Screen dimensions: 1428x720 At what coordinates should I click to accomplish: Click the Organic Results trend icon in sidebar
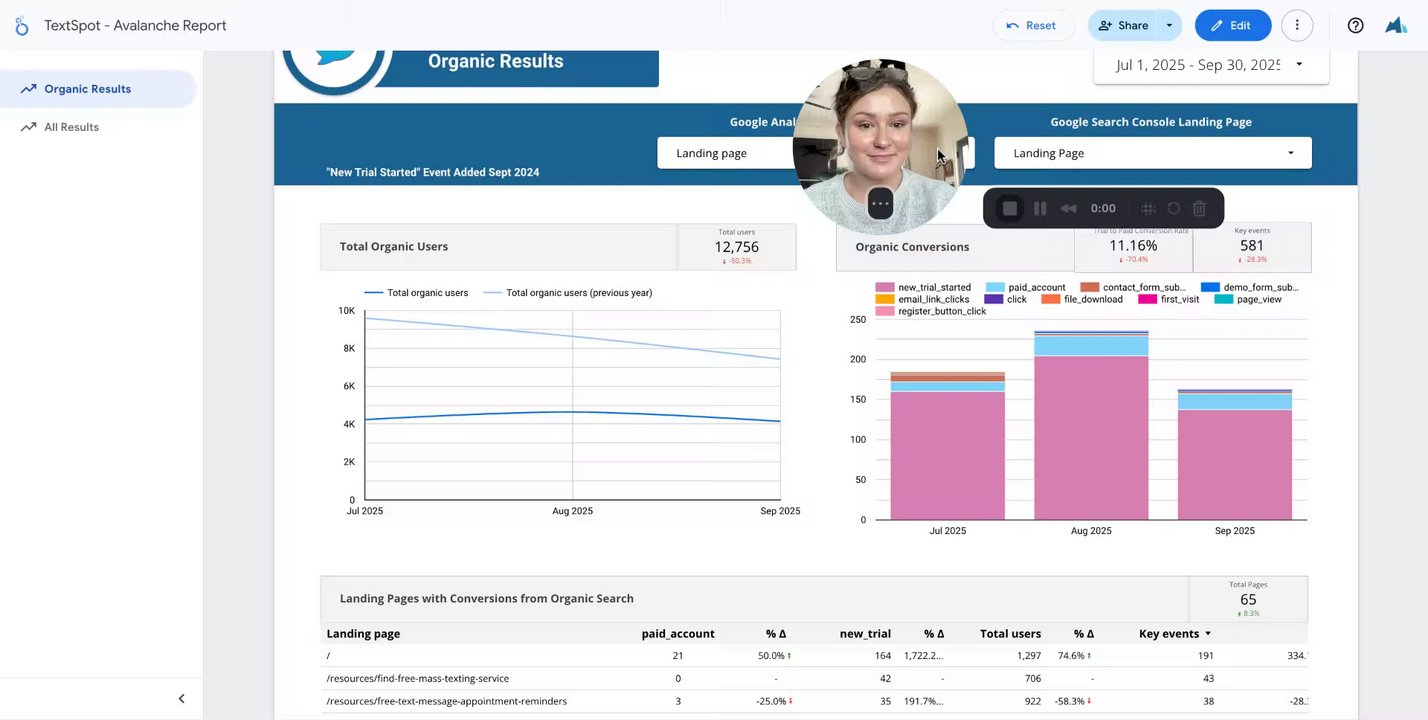click(x=28, y=89)
